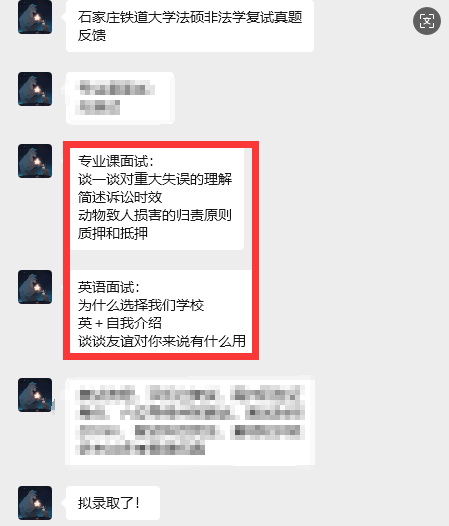Select the 拟录取了！ message bubble
This screenshot has width=449, height=526.
113,503
